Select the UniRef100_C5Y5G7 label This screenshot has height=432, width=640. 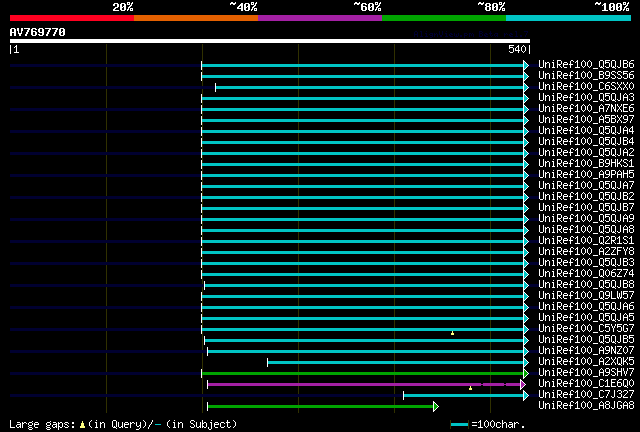(x=586, y=329)
